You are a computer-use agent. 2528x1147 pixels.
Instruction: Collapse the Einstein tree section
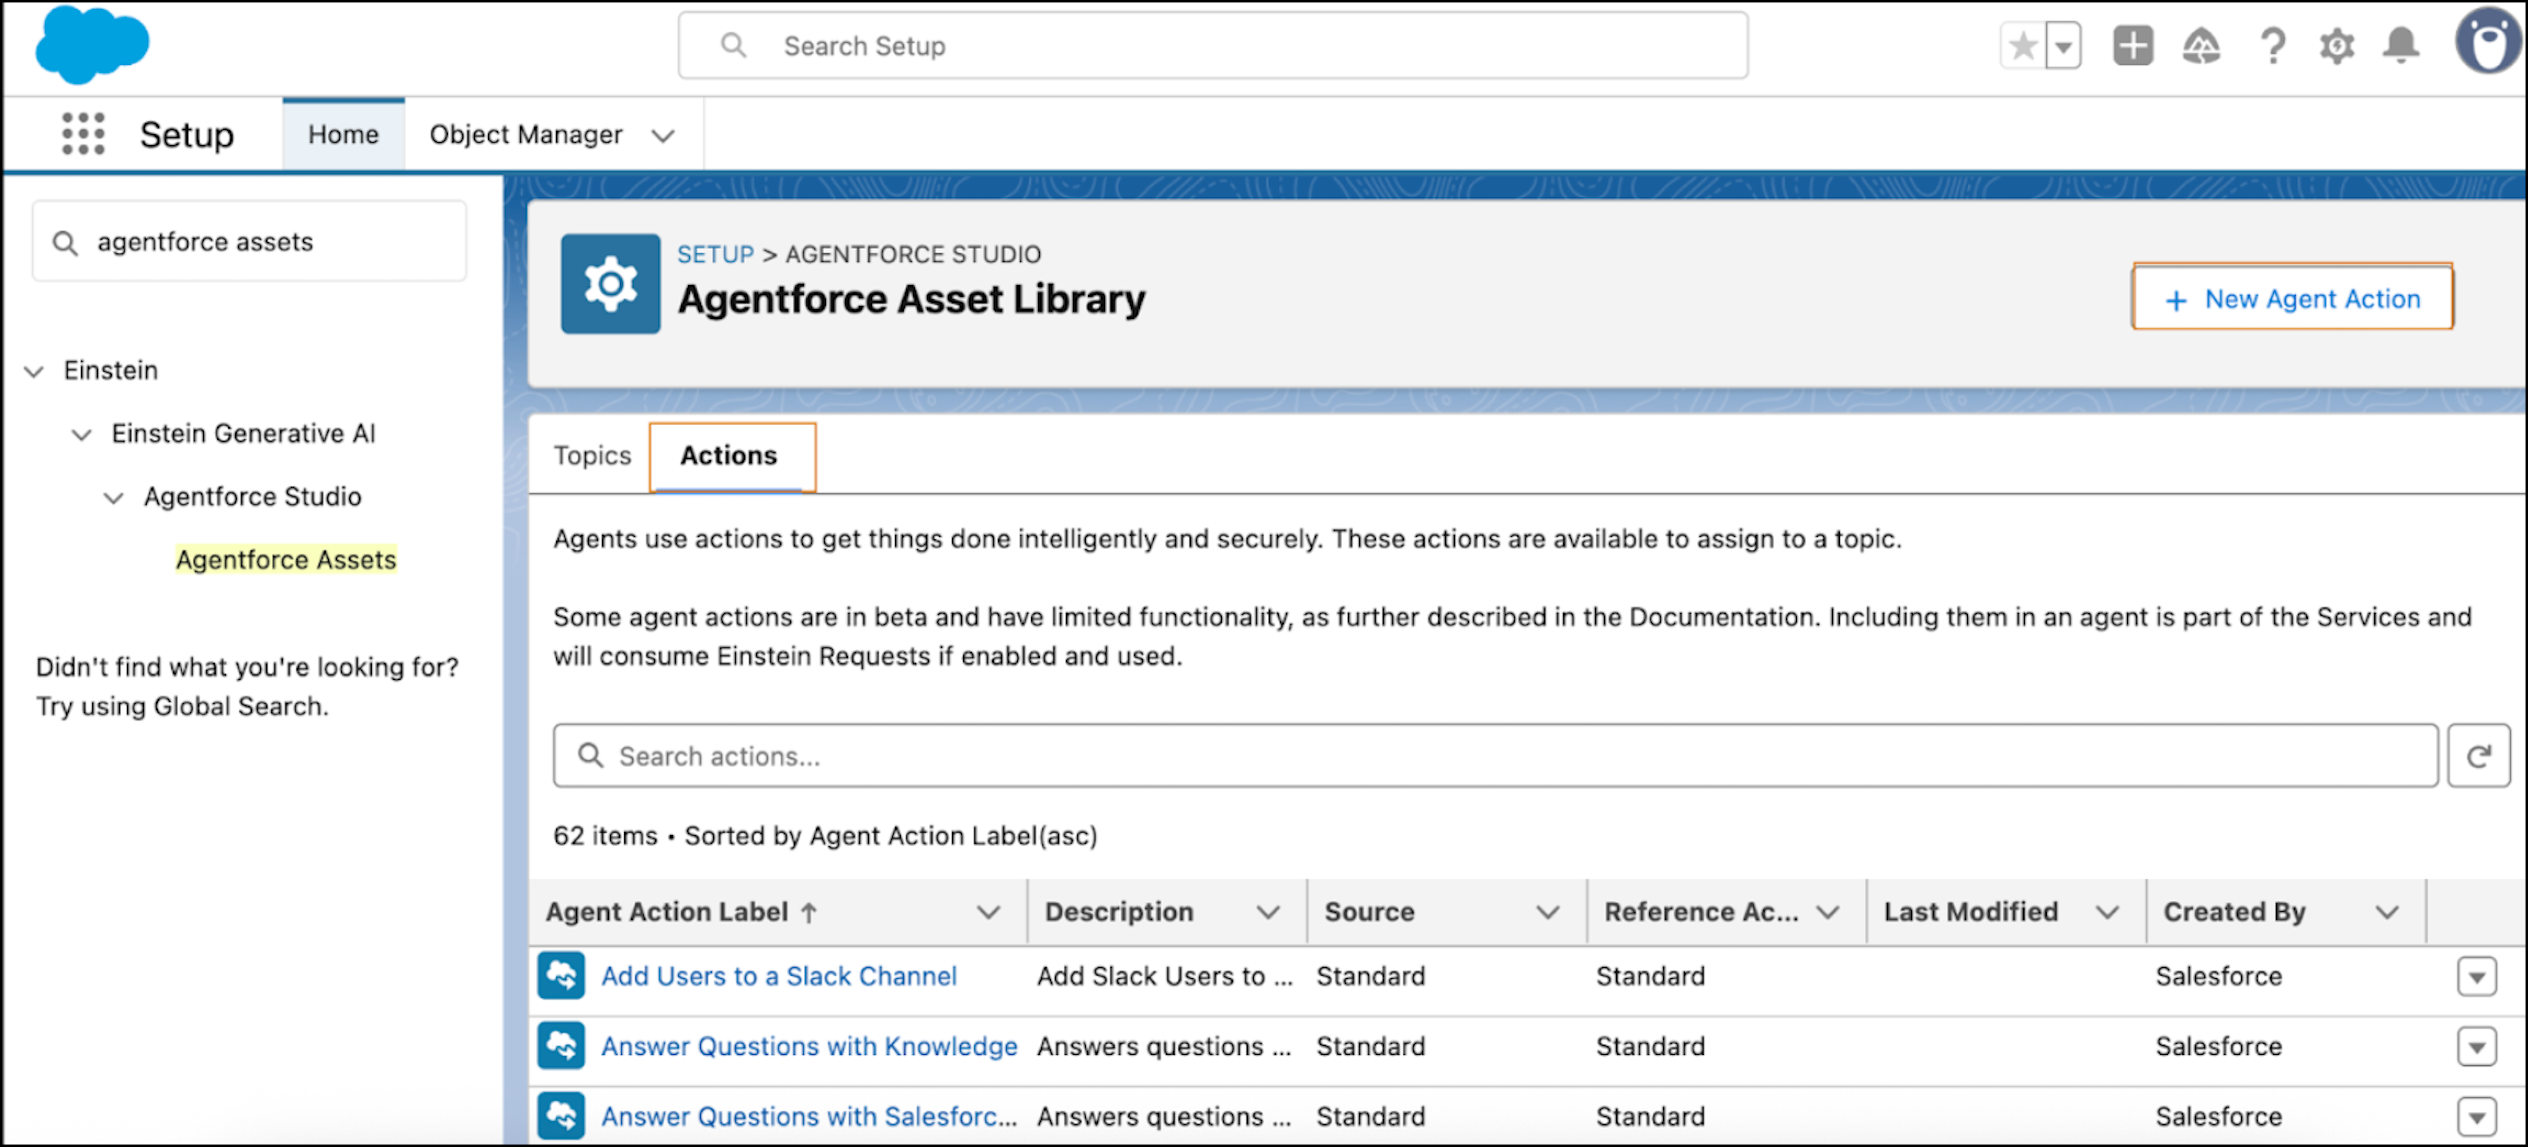tap(34, 372)
